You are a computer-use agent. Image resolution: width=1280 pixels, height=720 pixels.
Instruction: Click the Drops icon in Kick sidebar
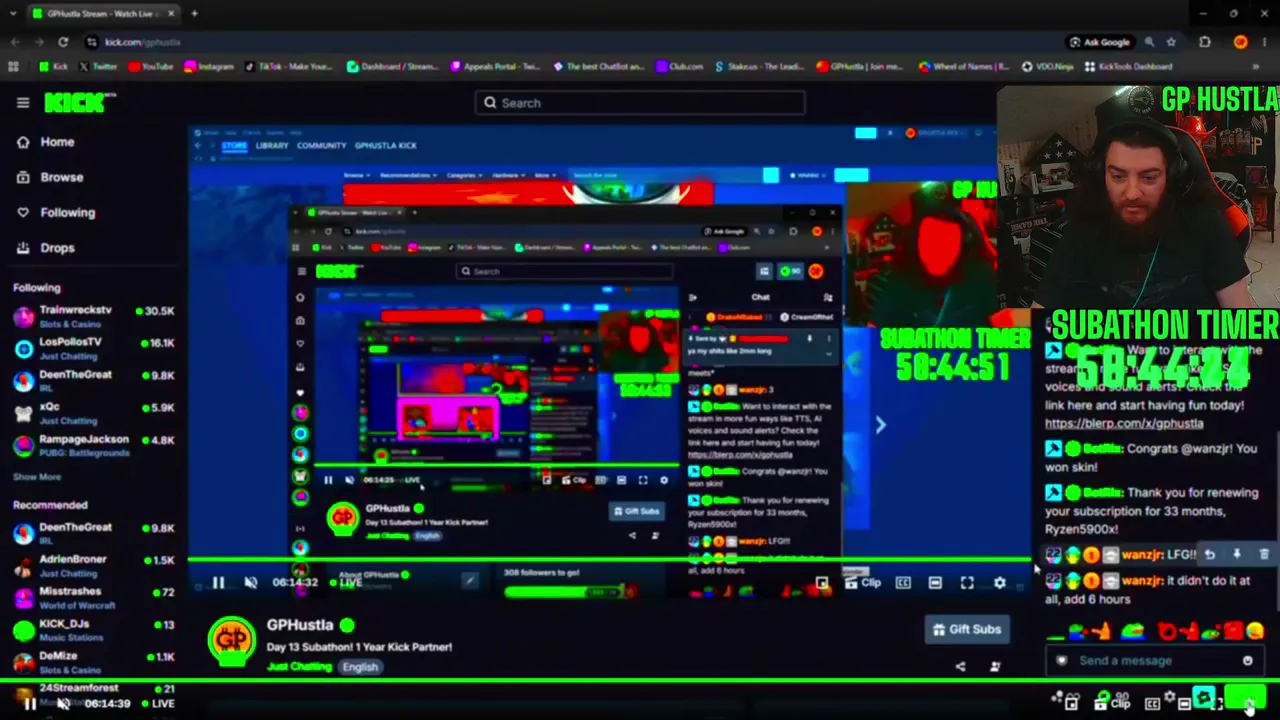(x=23, y=247)
